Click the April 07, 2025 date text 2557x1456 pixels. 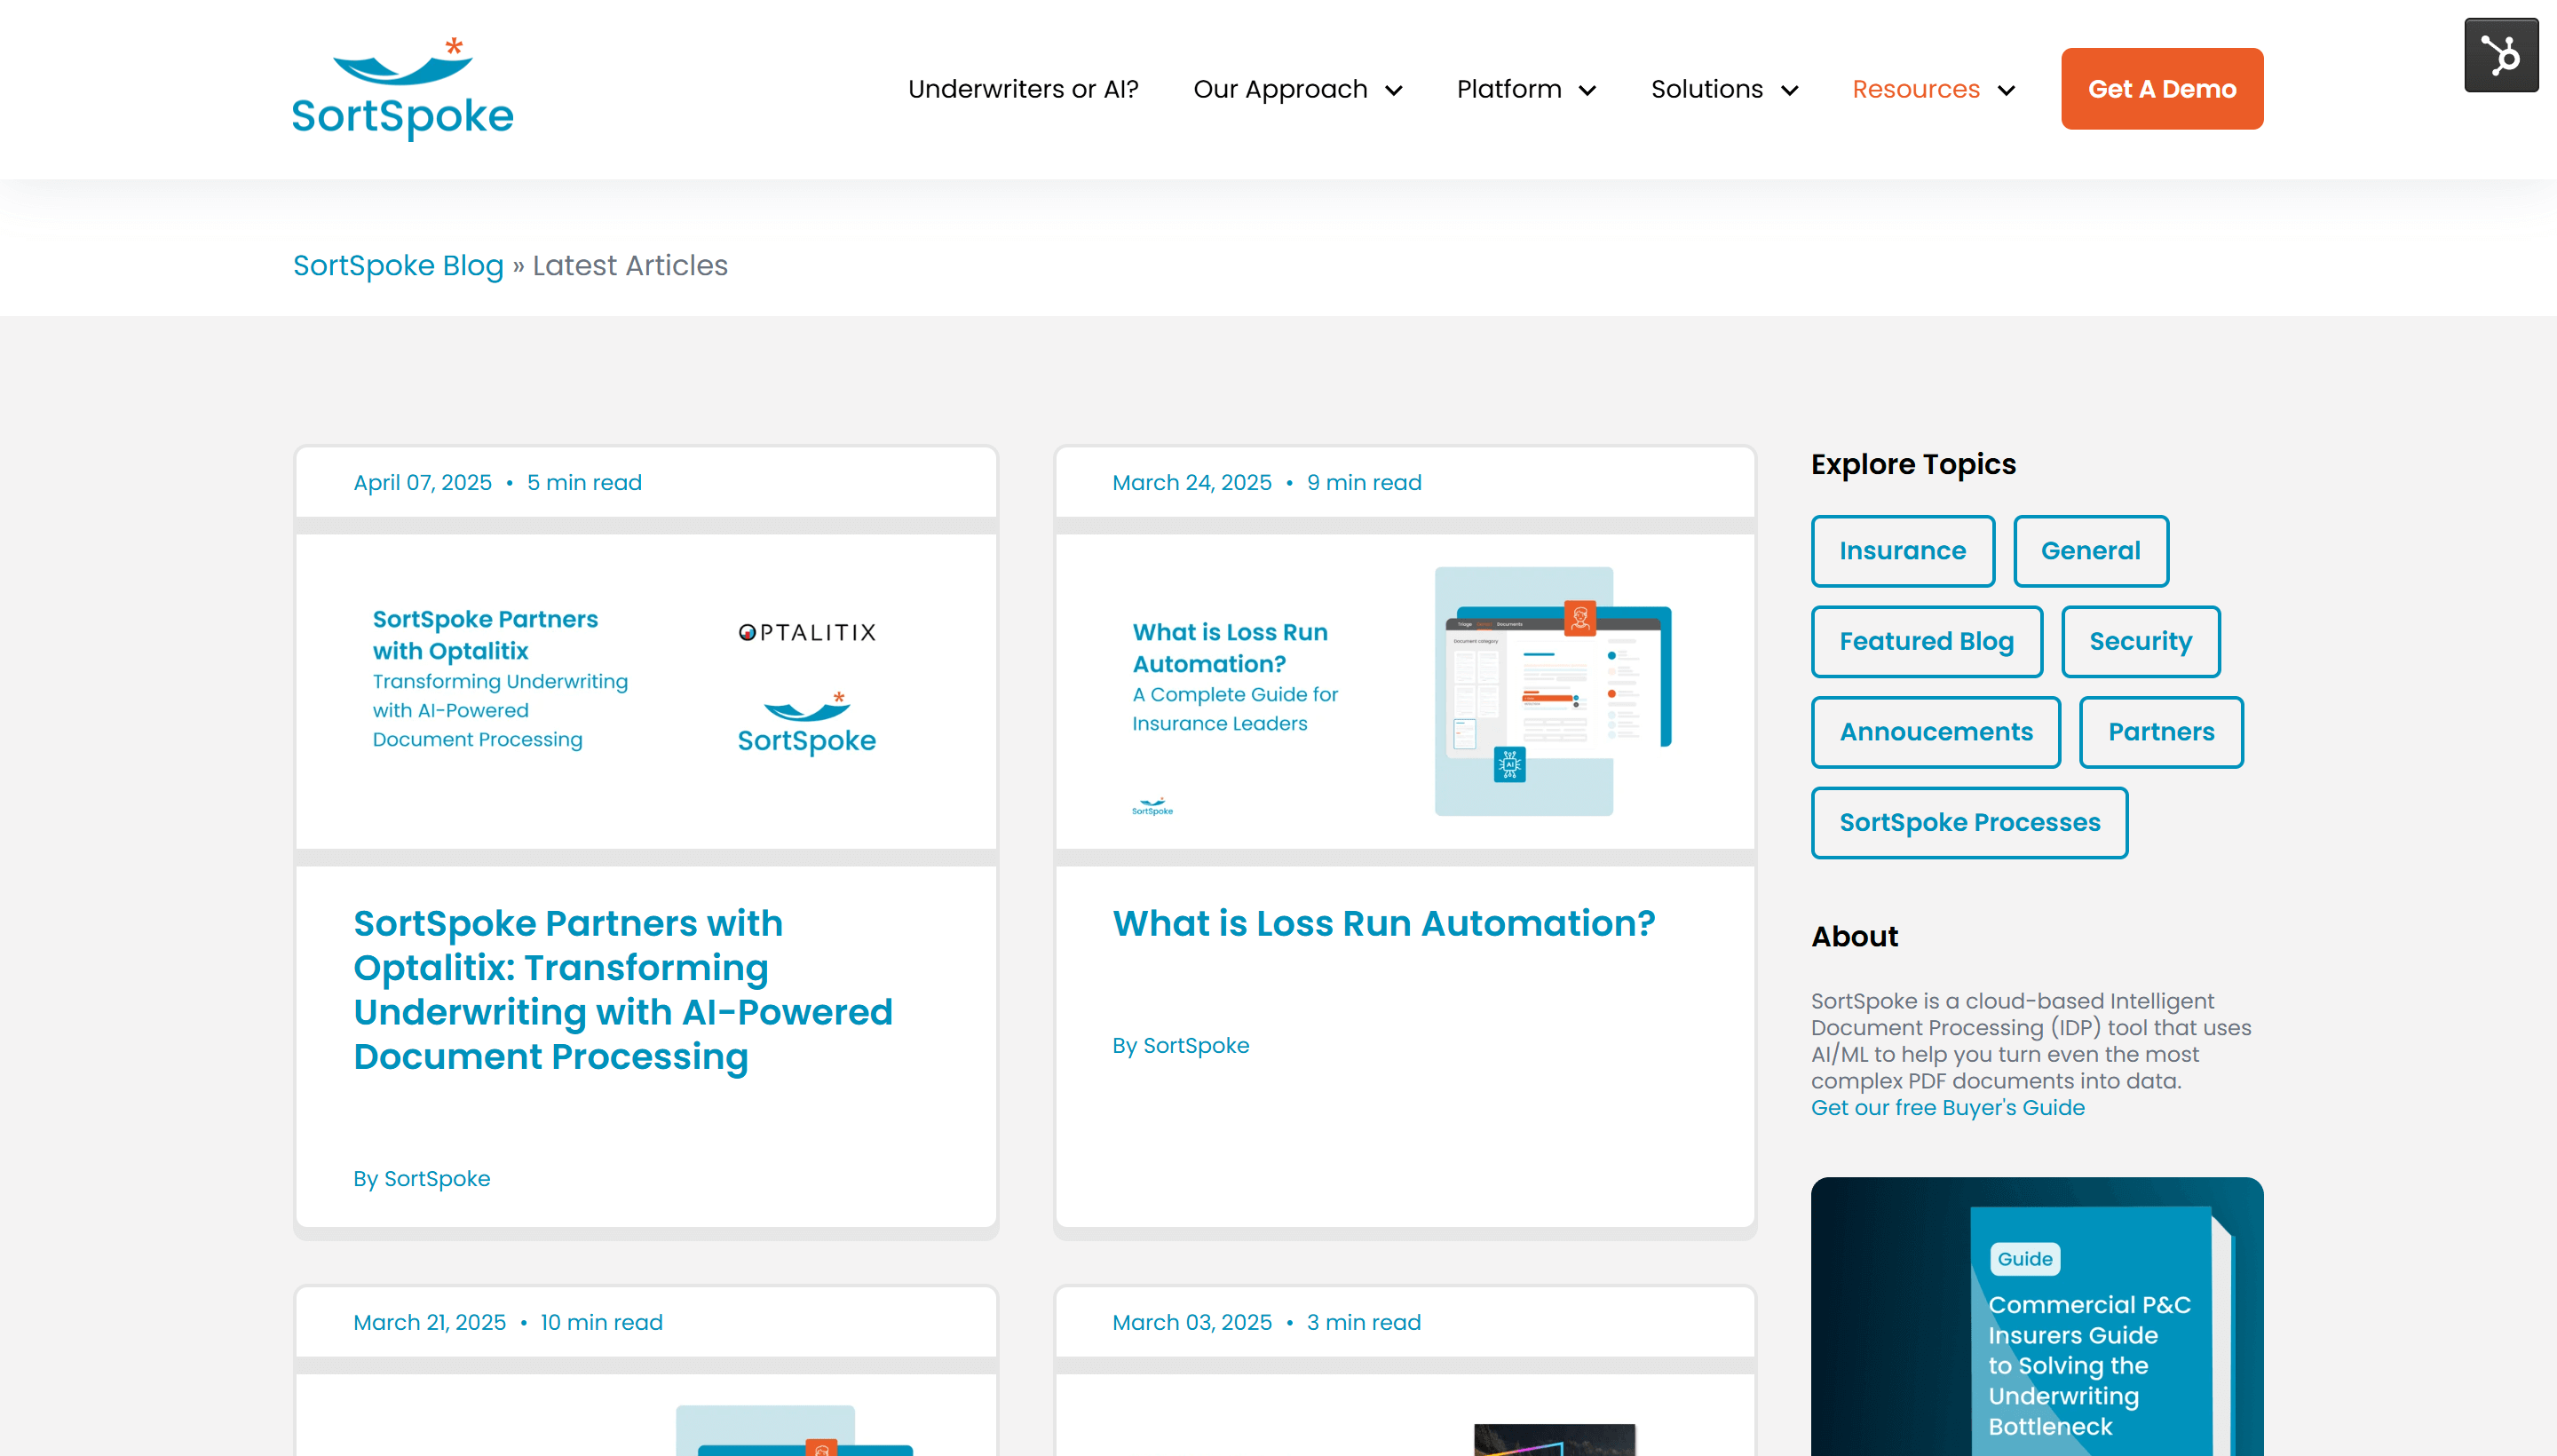tap(422, 482)
